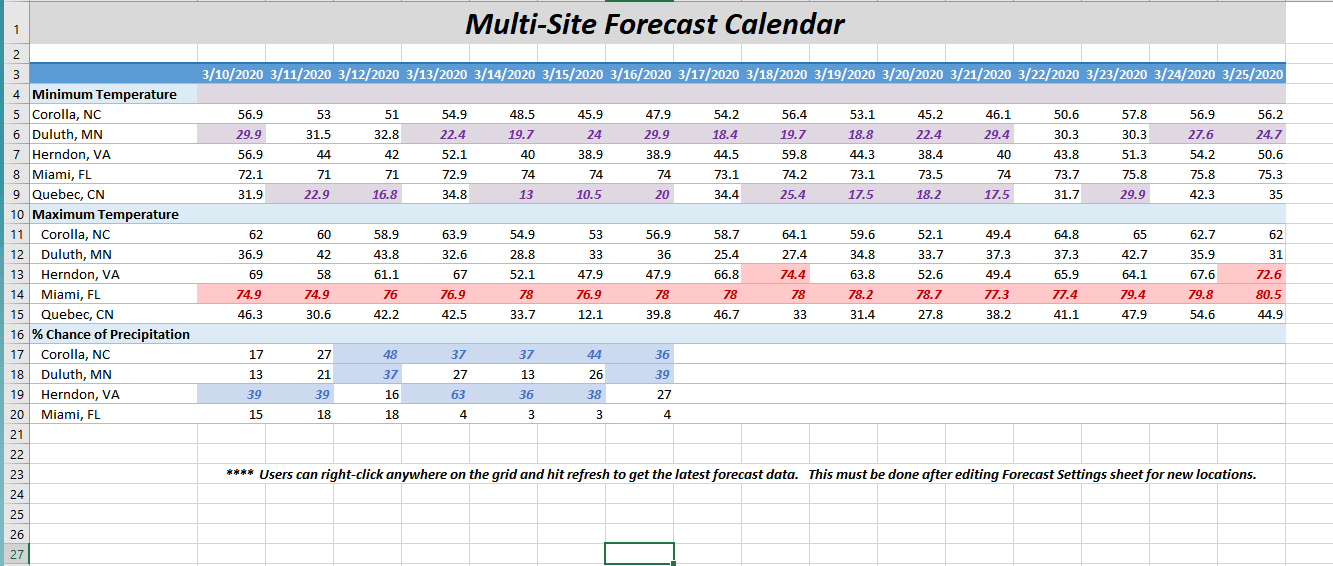Click Herndon max temperature highlighted value 74.4
The image size is (1333, 566).
[x=792, y=274]
